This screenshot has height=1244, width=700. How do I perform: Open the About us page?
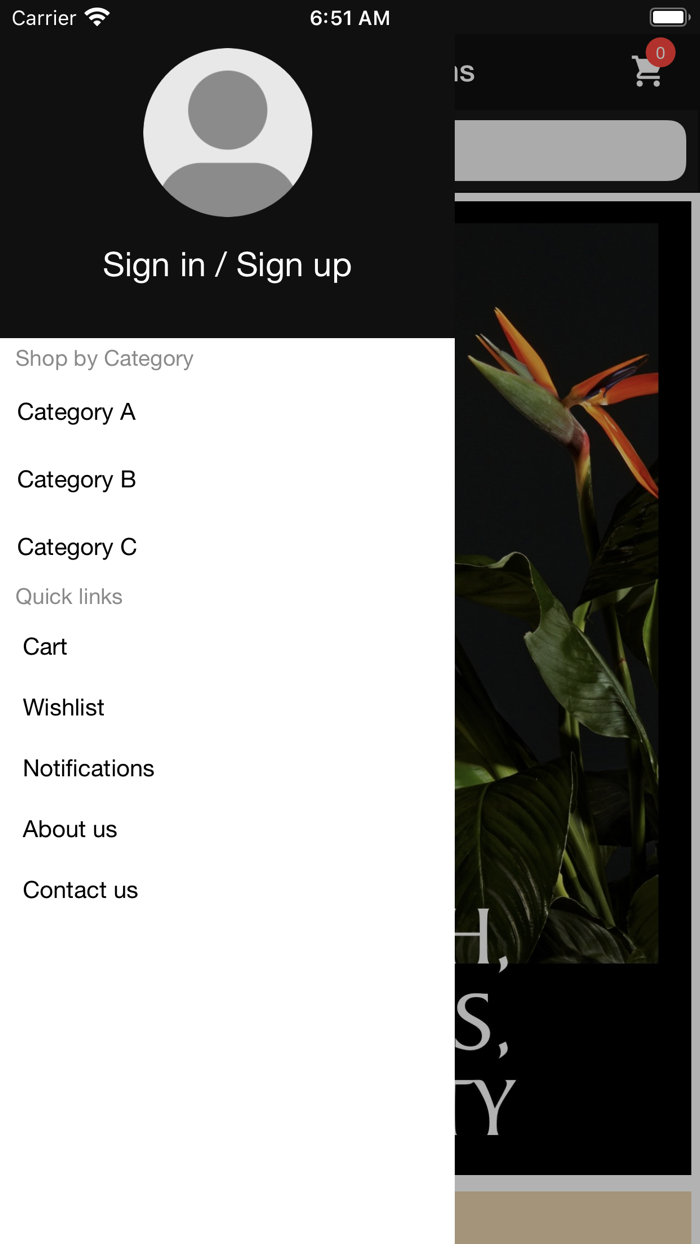coord(70,829)
